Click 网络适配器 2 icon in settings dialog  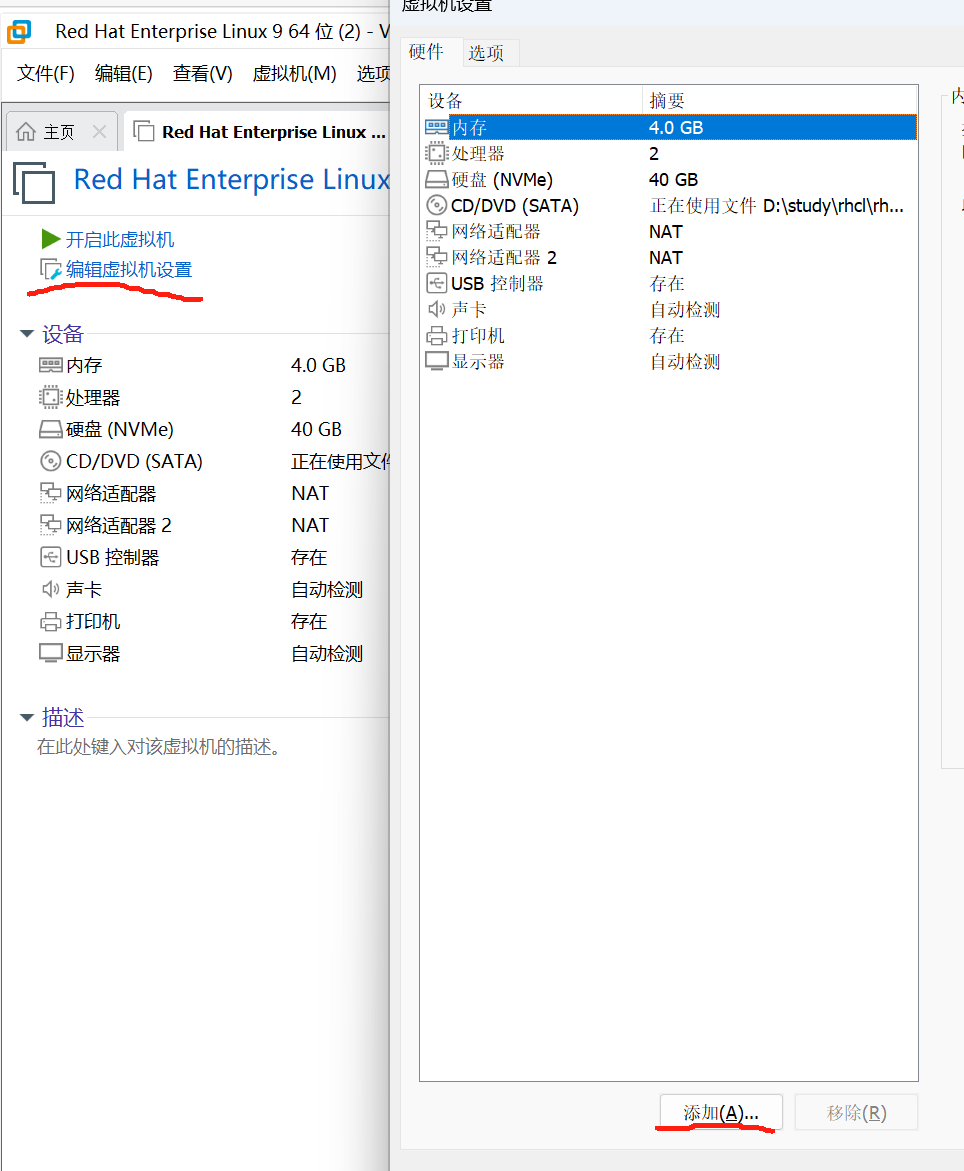point(436,257)
